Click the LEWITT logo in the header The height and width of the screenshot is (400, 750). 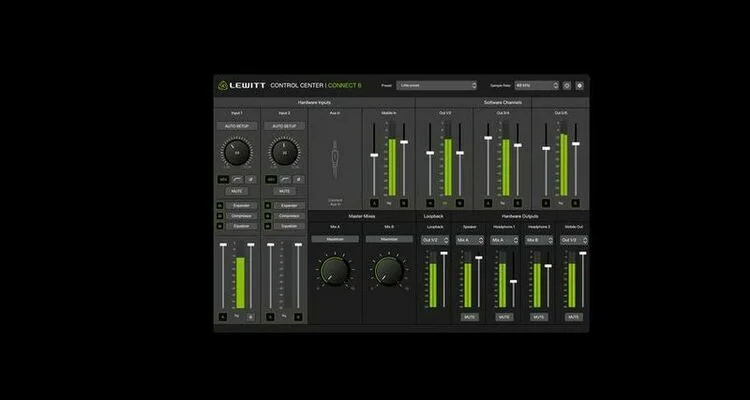242,86
